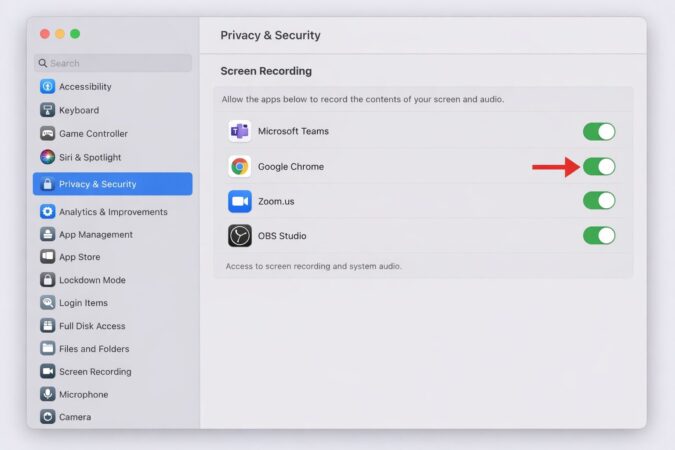
Task: Open Login Items settings
Action: pos(83,303)
